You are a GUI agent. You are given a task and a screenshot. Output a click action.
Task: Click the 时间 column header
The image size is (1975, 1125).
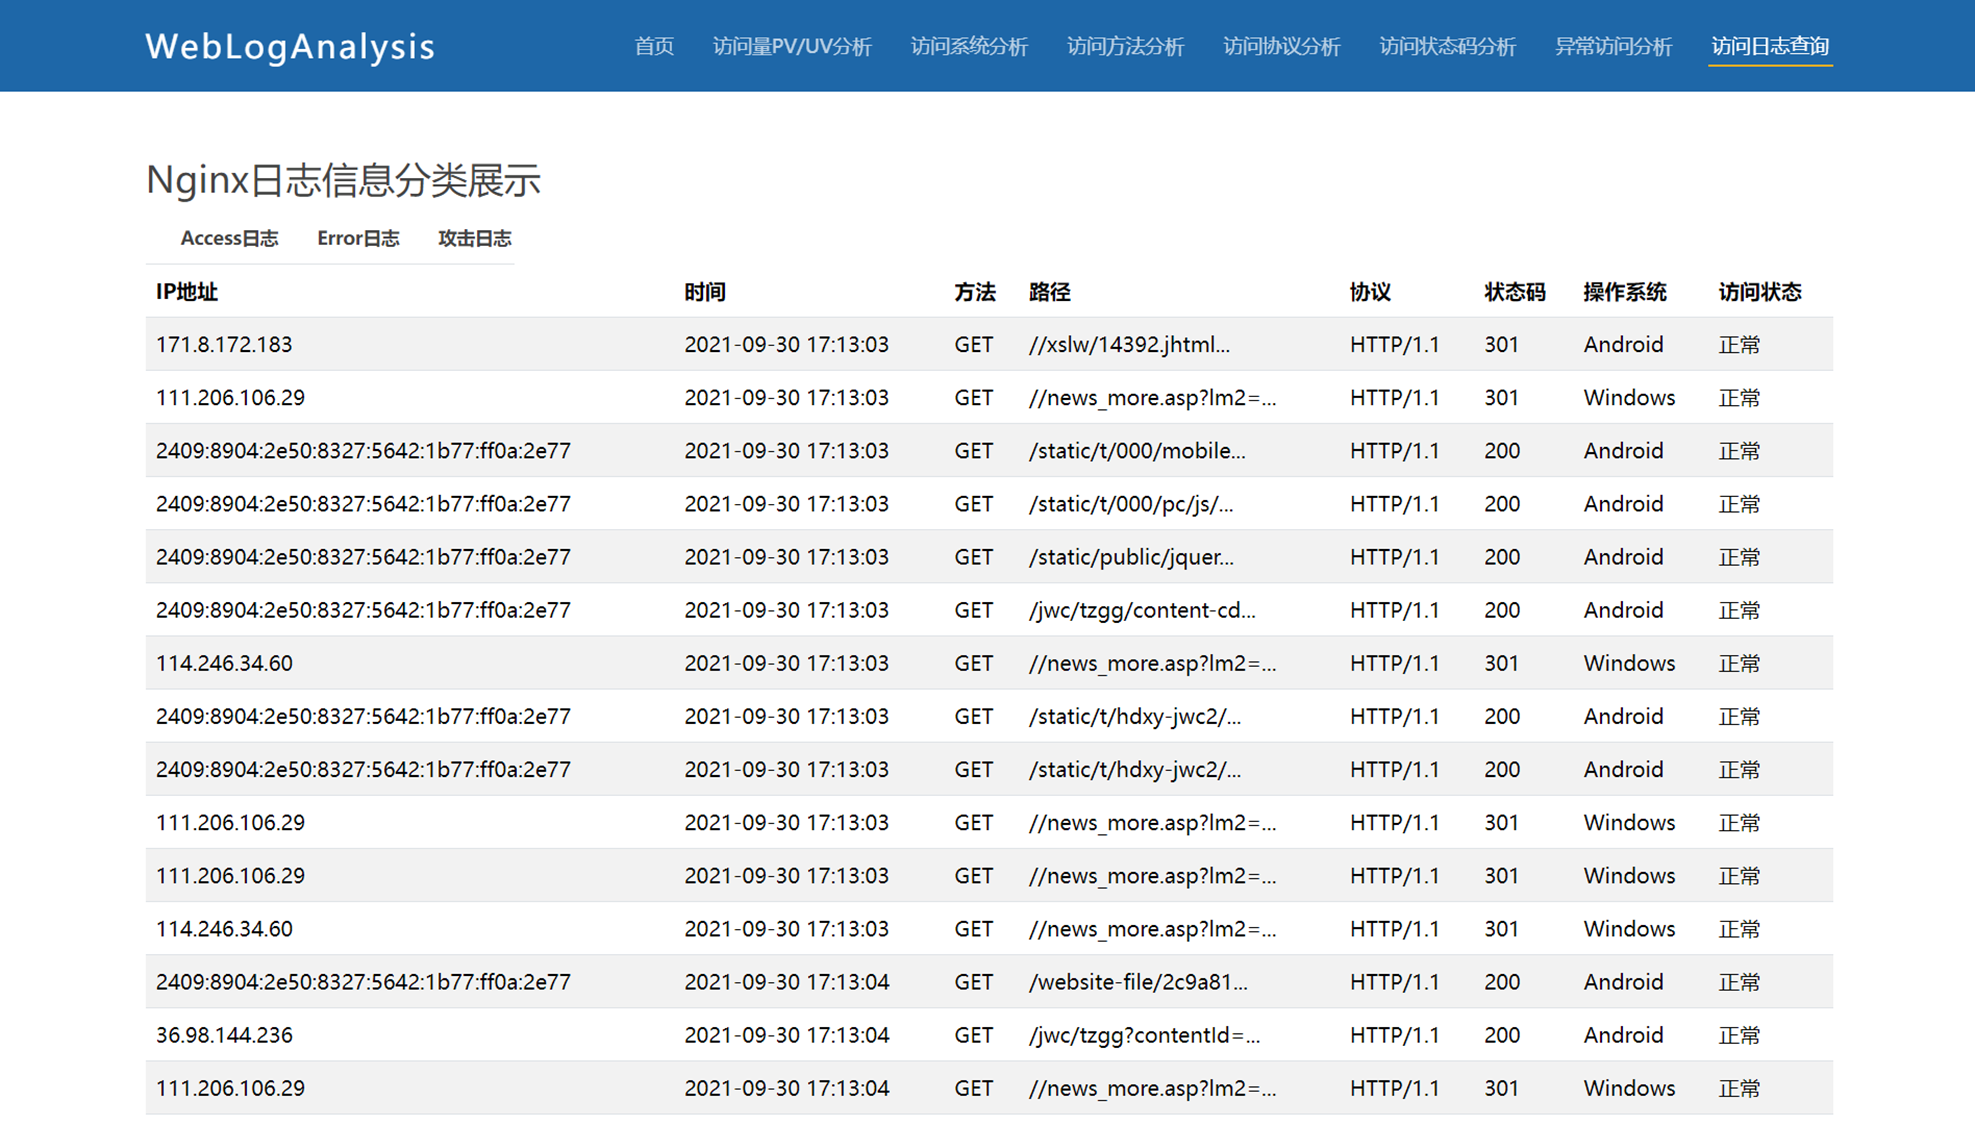[705, 292]
